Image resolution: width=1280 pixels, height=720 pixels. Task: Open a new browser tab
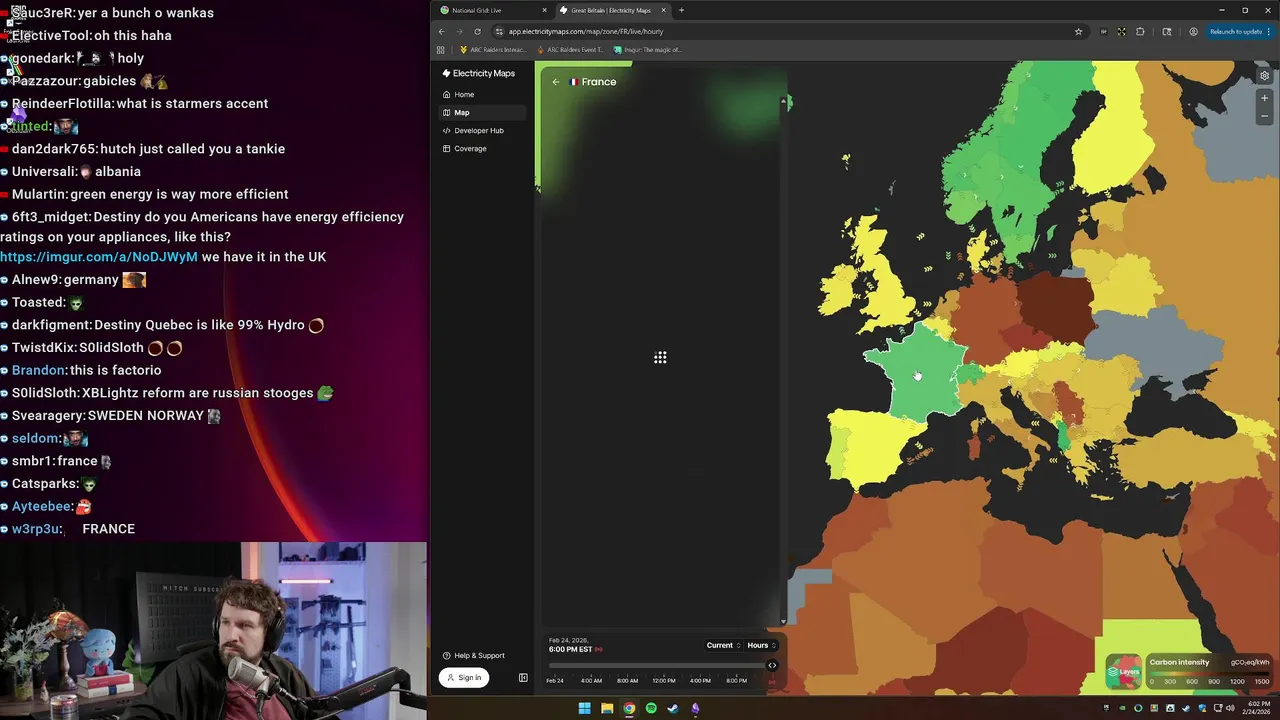[x=681, y=10]
